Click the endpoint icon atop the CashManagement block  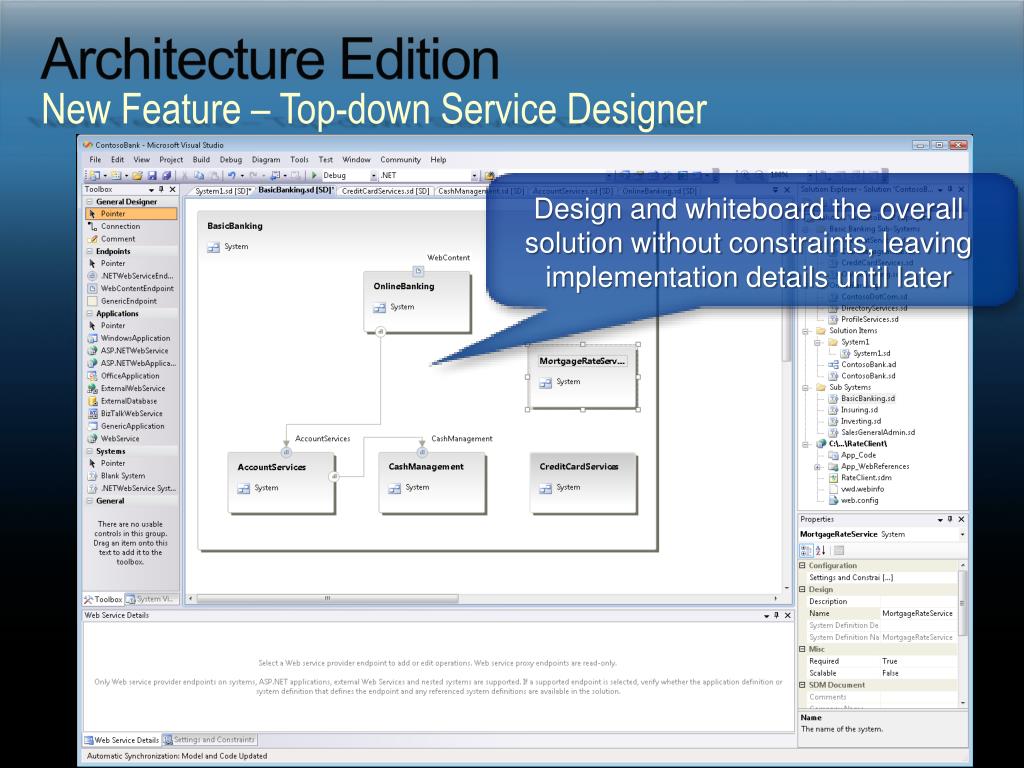tap(422, 451)
